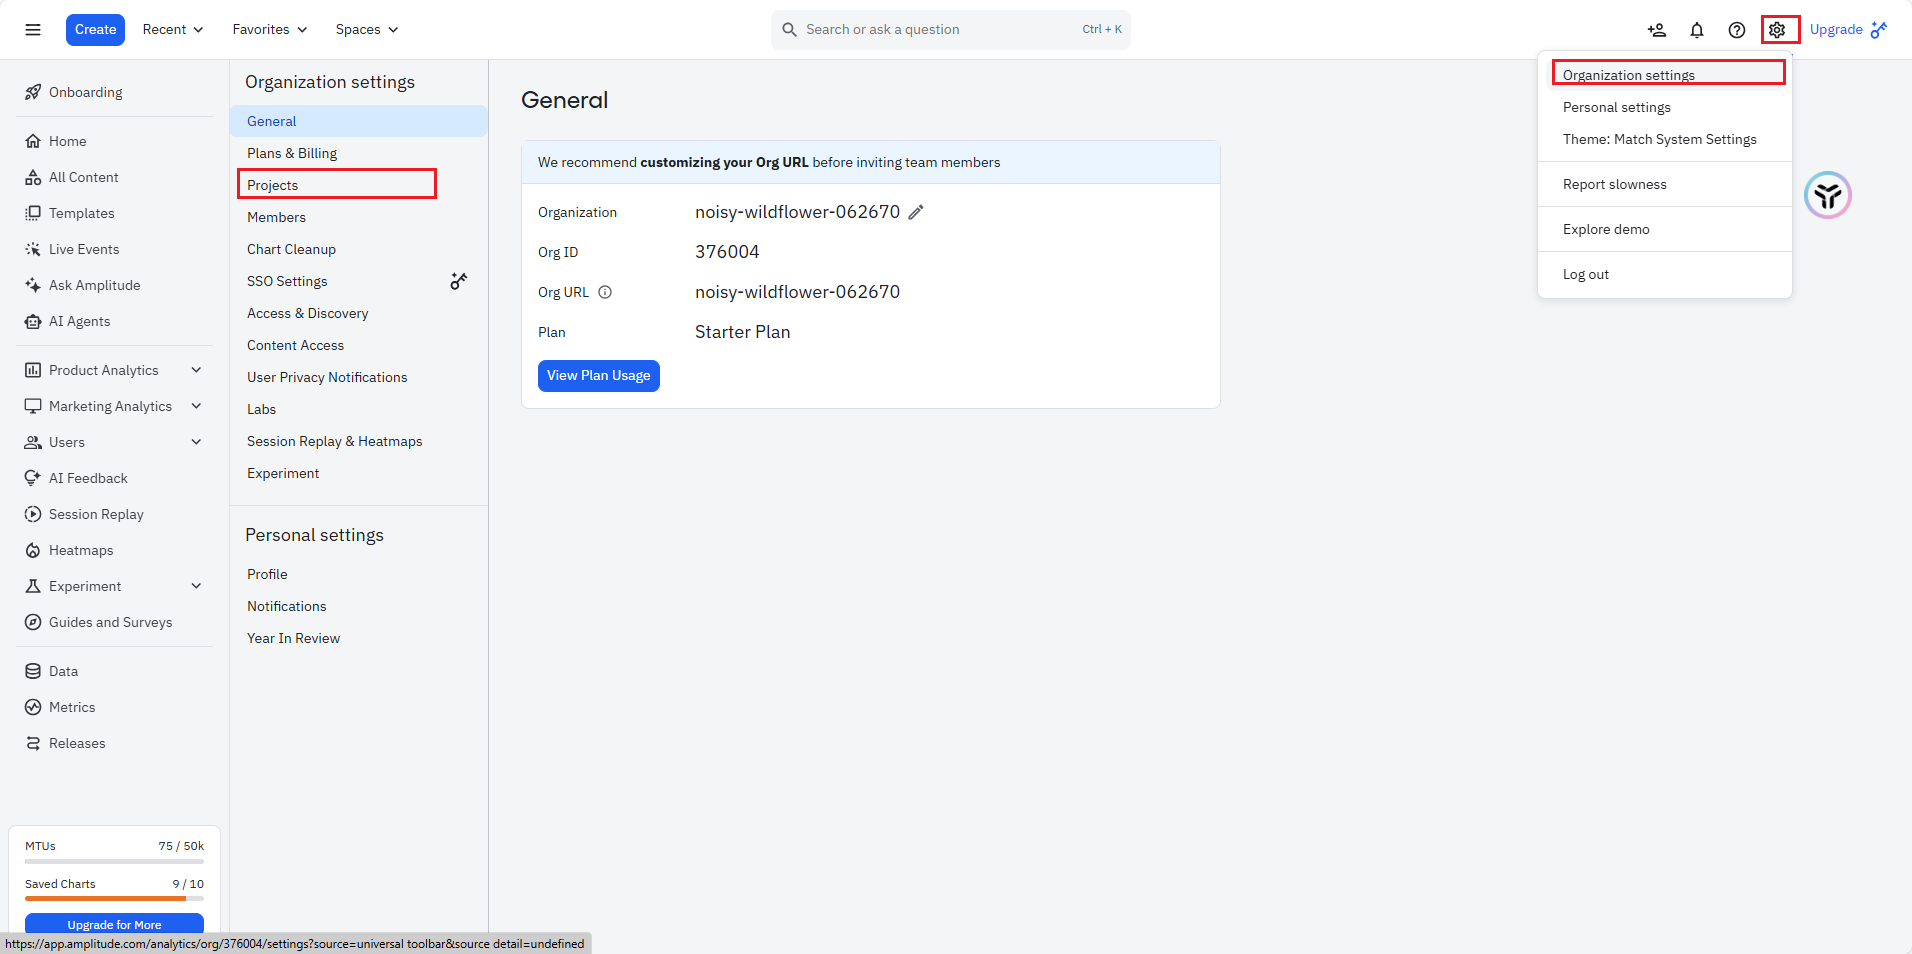Open Members settings
1912x954 pixels.
click(359, 217)
